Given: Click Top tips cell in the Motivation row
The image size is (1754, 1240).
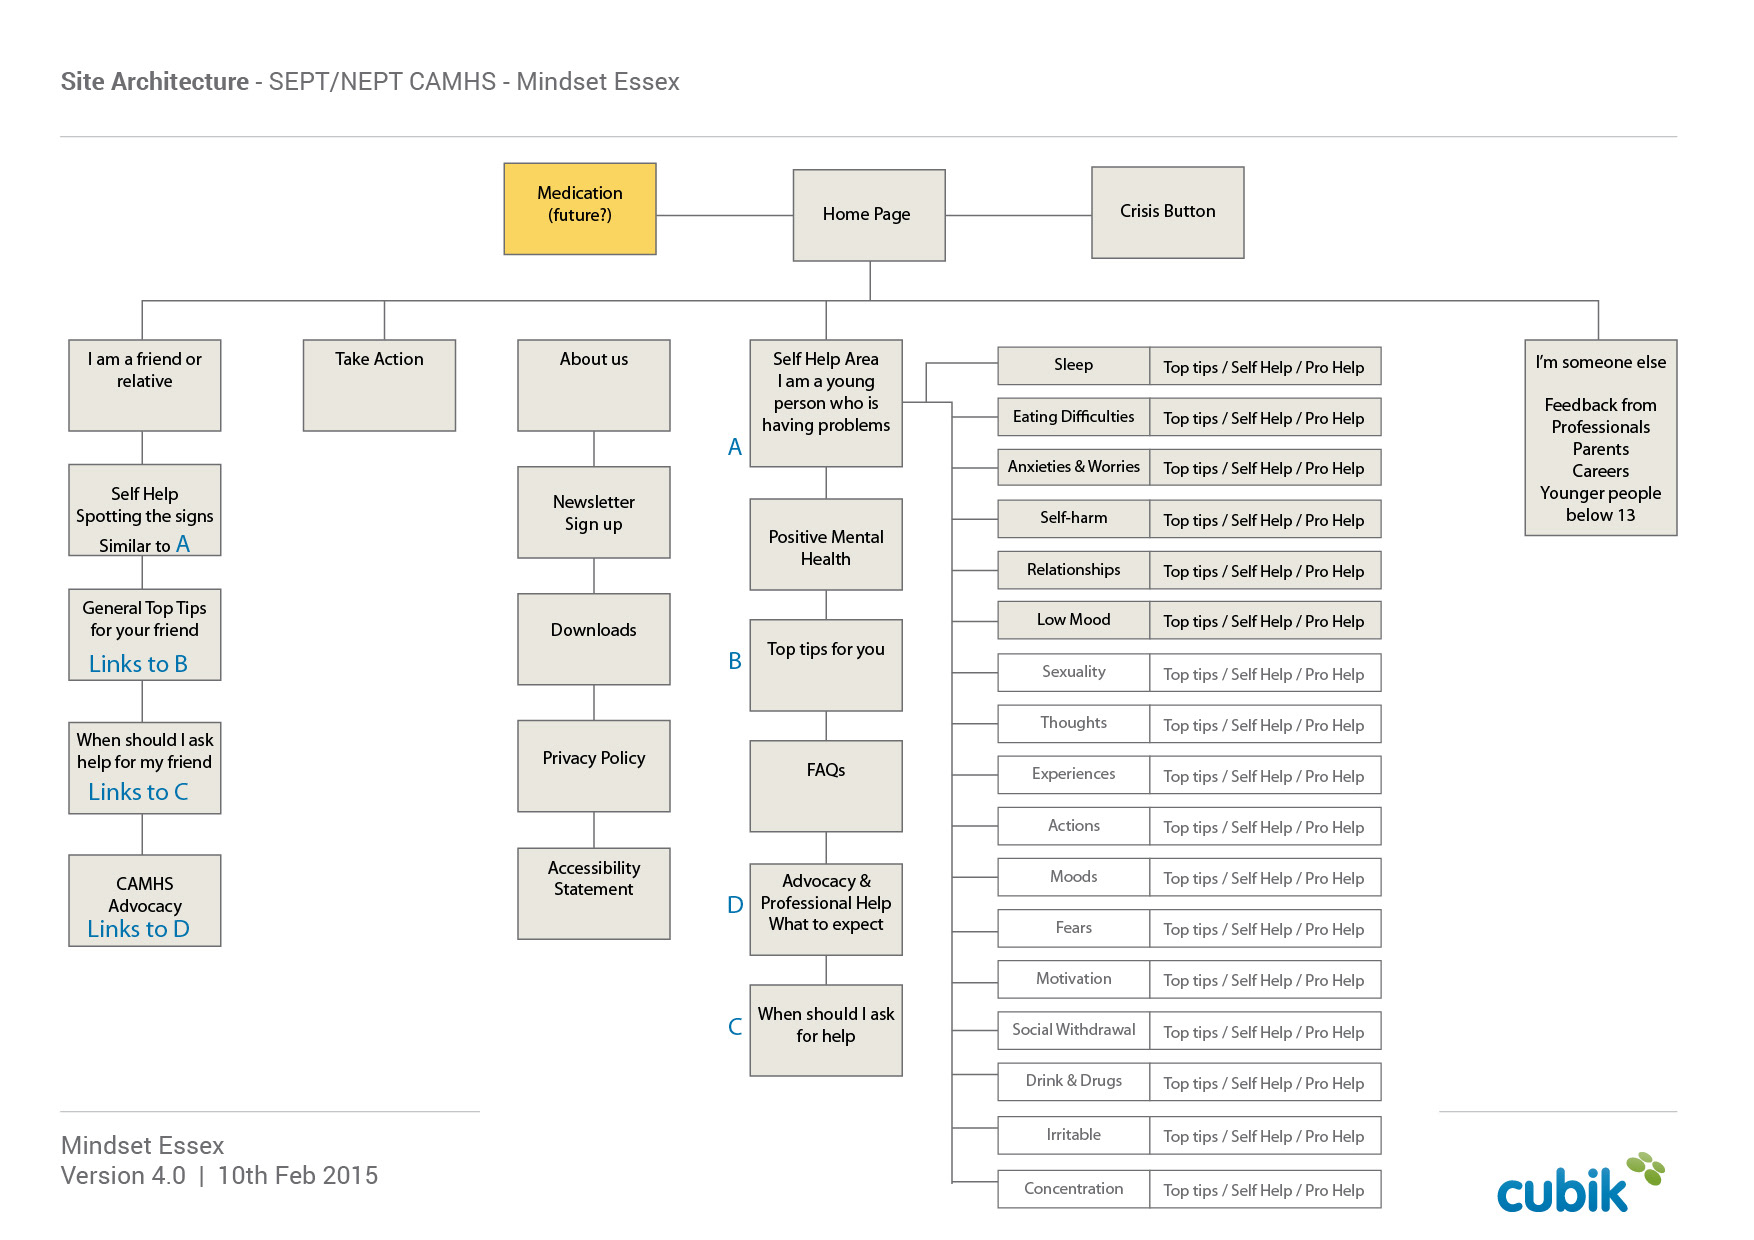Looking at the screenshot, I should tap(1265, 979).
